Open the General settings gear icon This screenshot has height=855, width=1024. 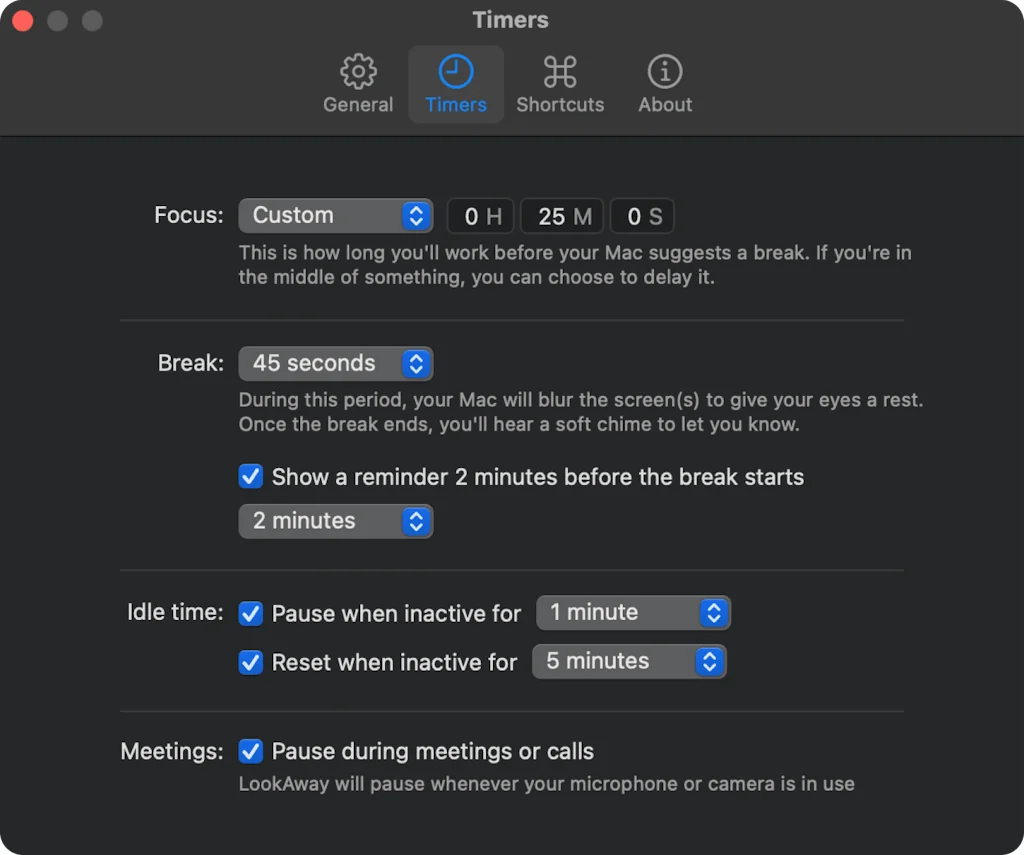(x=358, y=71)
